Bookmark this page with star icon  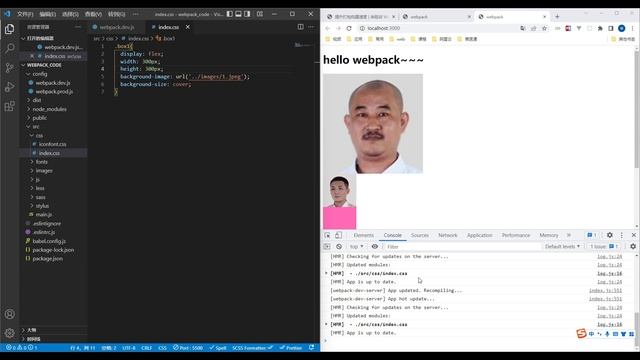click(544, 28)
